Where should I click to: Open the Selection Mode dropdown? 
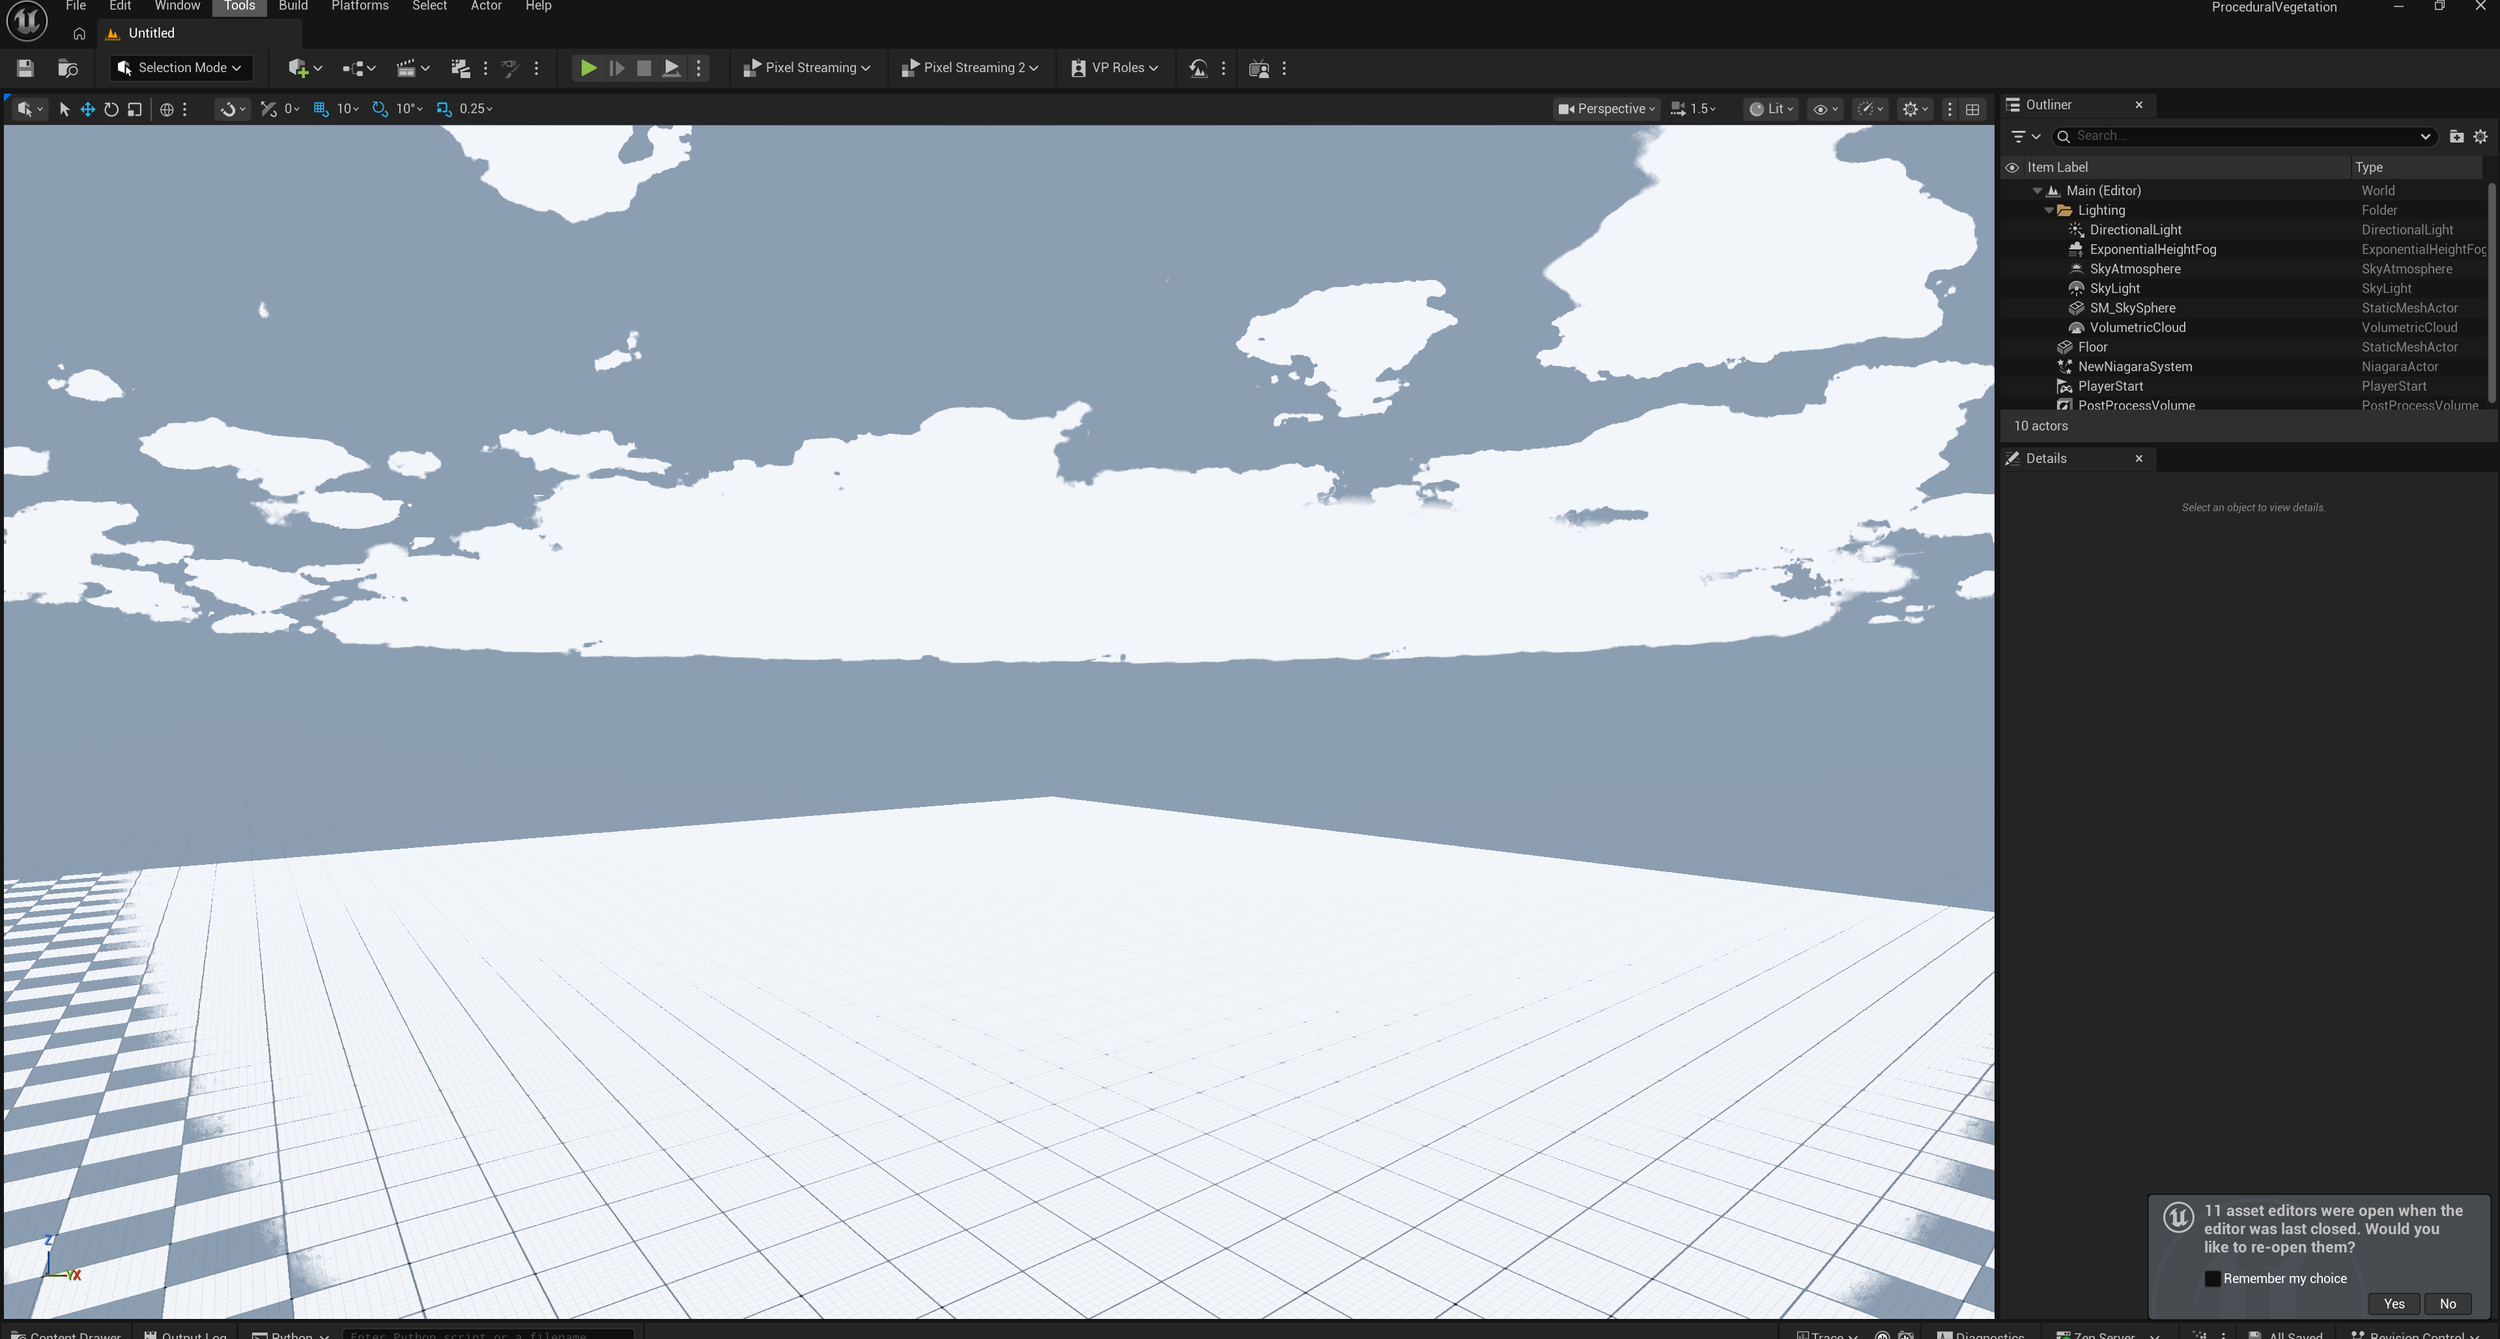tap(180, 68)
